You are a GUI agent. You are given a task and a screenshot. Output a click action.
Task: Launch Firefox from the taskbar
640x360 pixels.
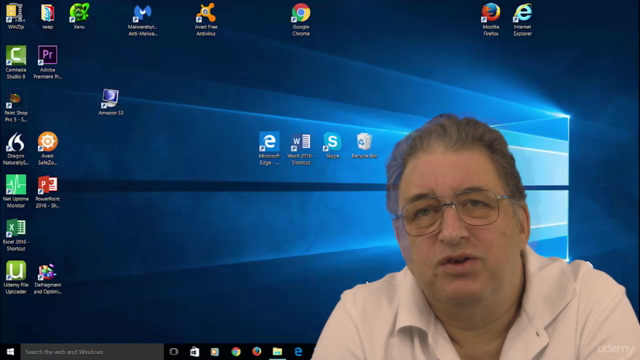pos(256,351)
